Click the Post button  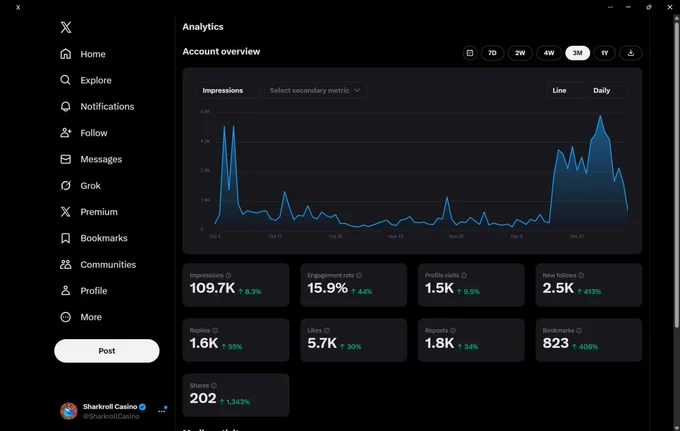coord(107,351)
